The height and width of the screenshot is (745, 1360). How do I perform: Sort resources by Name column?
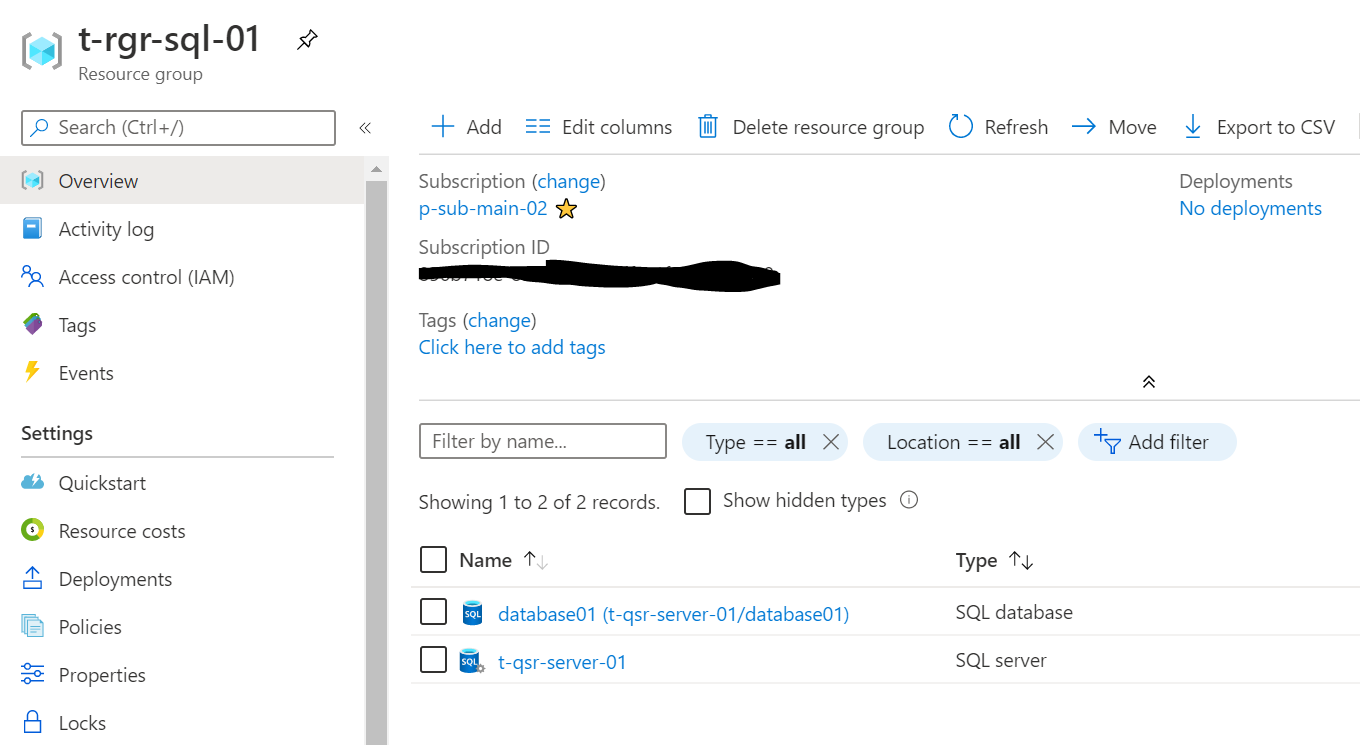click(x=504, y=560)
